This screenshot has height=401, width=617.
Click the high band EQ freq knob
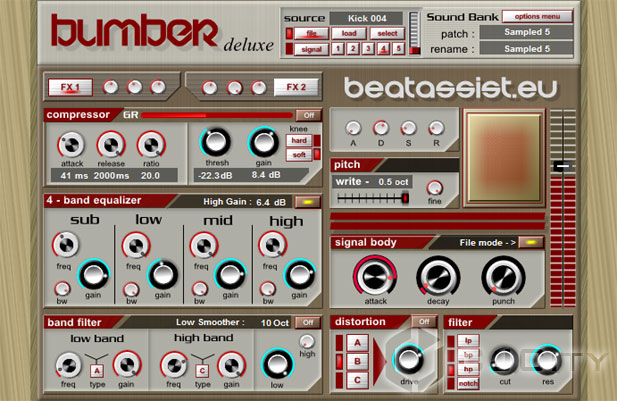point(272,245)
